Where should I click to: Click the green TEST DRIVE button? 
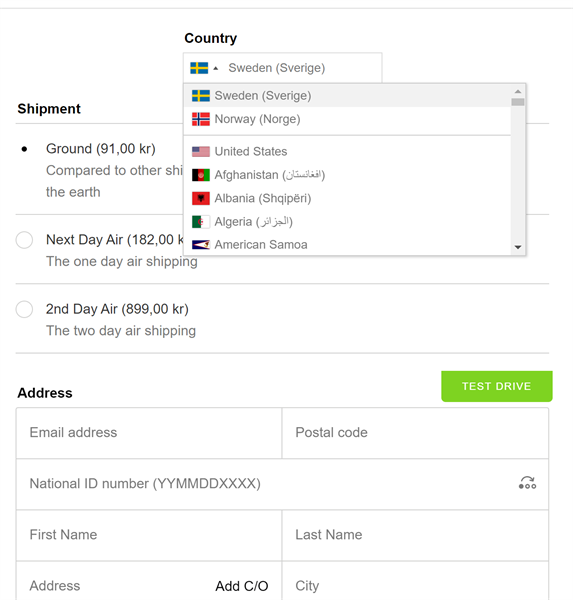(496, 386)
